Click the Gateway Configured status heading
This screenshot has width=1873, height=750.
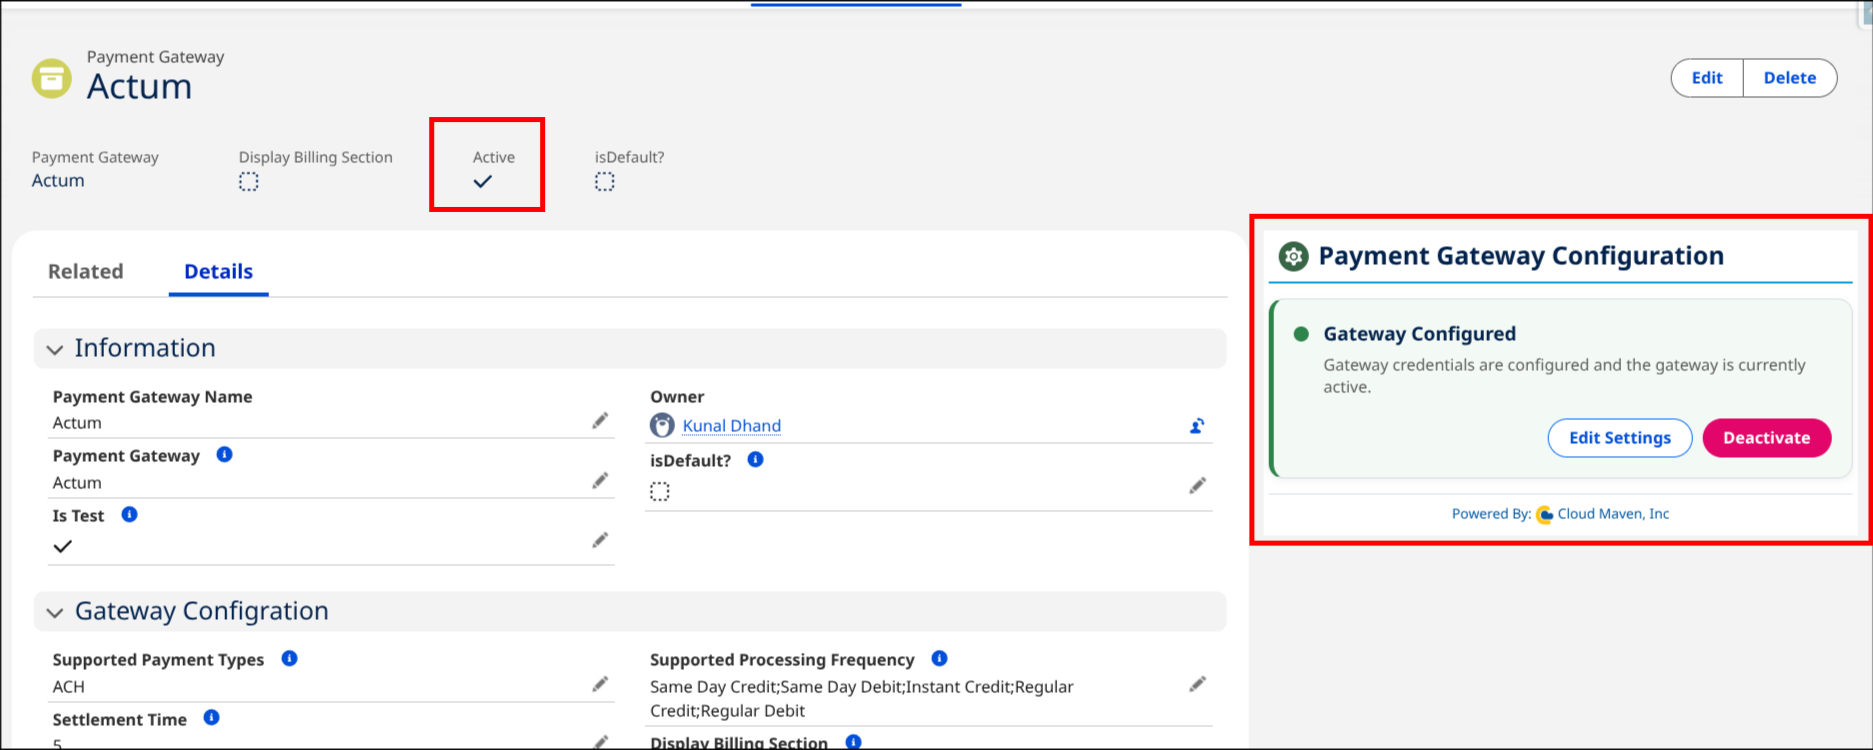(x=1420, y=334)
